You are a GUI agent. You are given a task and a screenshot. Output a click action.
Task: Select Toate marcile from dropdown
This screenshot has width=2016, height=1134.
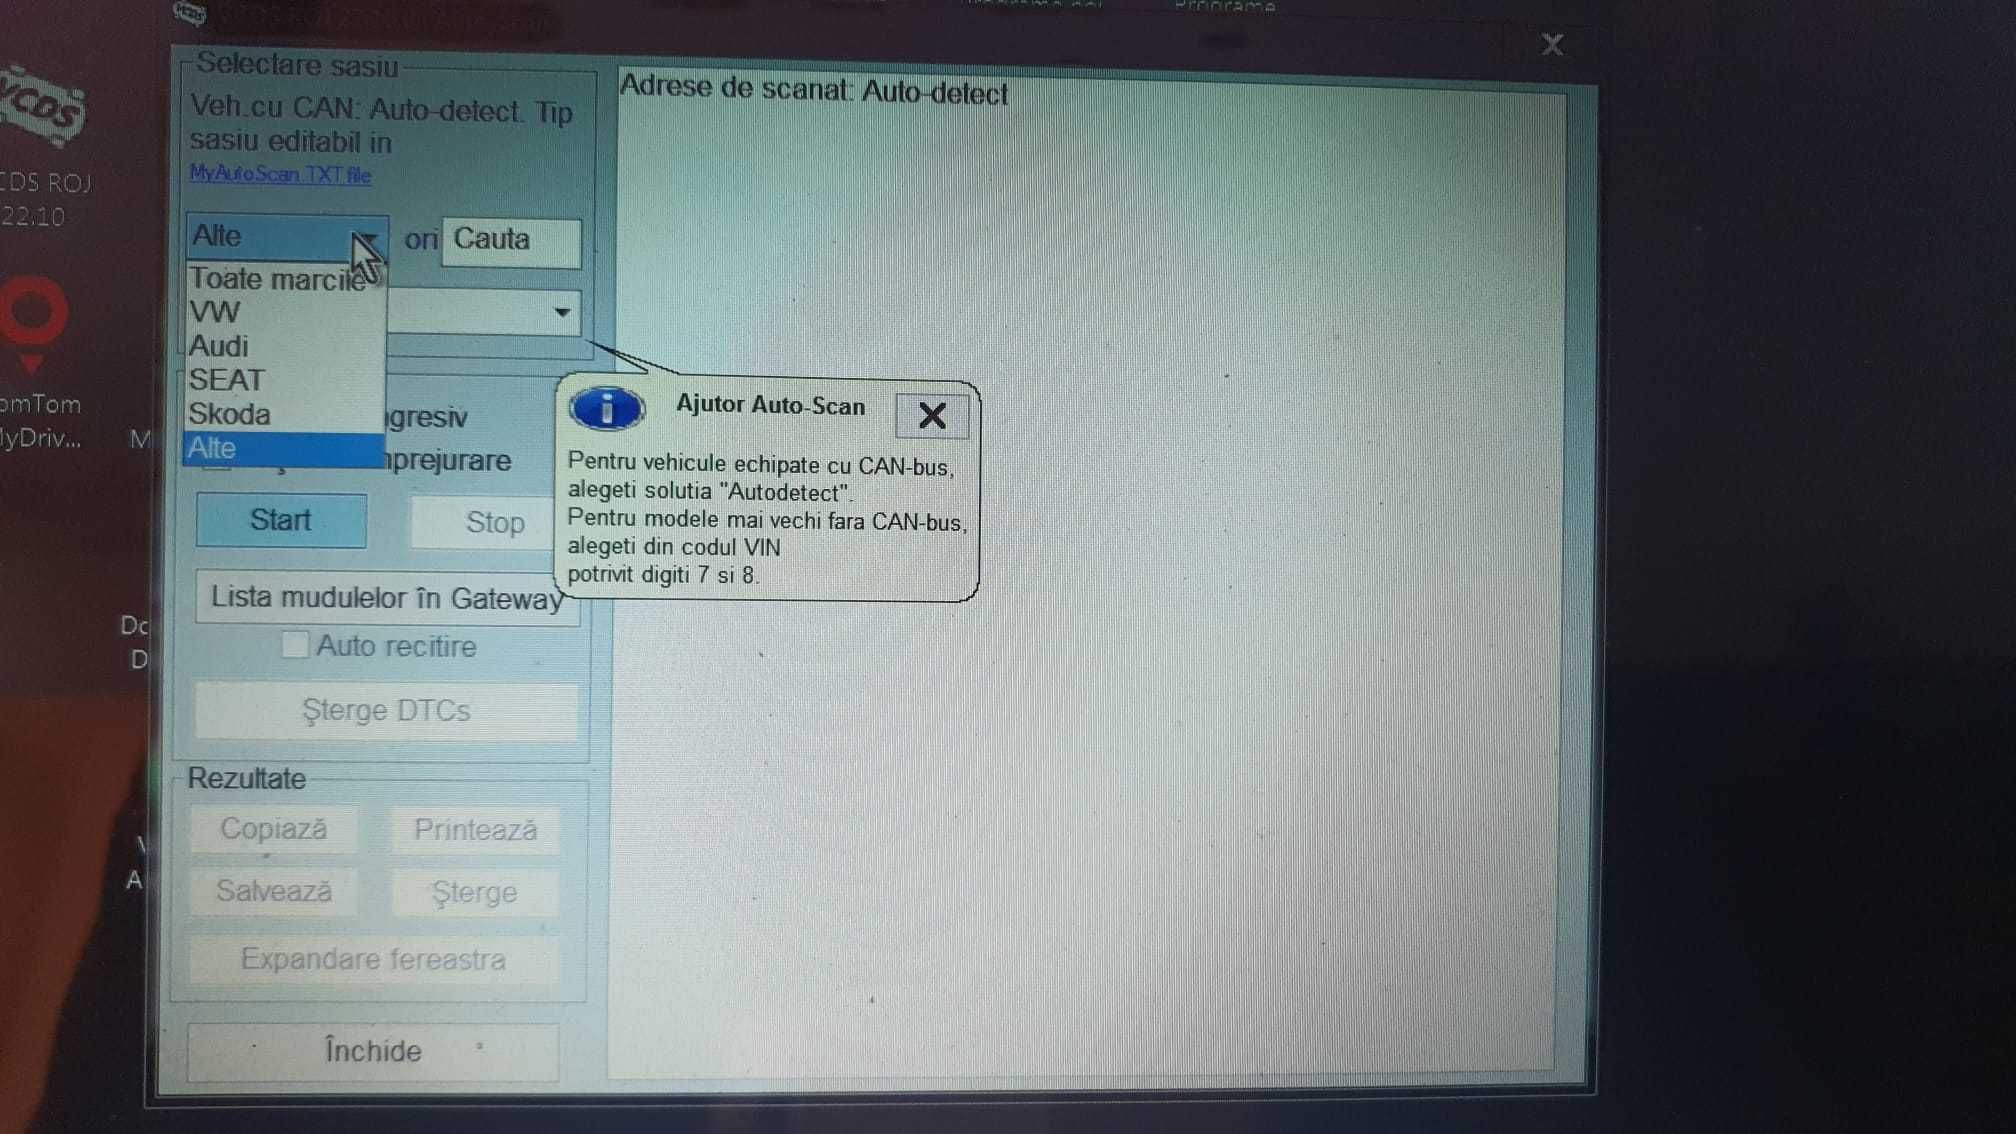point(277,277)
